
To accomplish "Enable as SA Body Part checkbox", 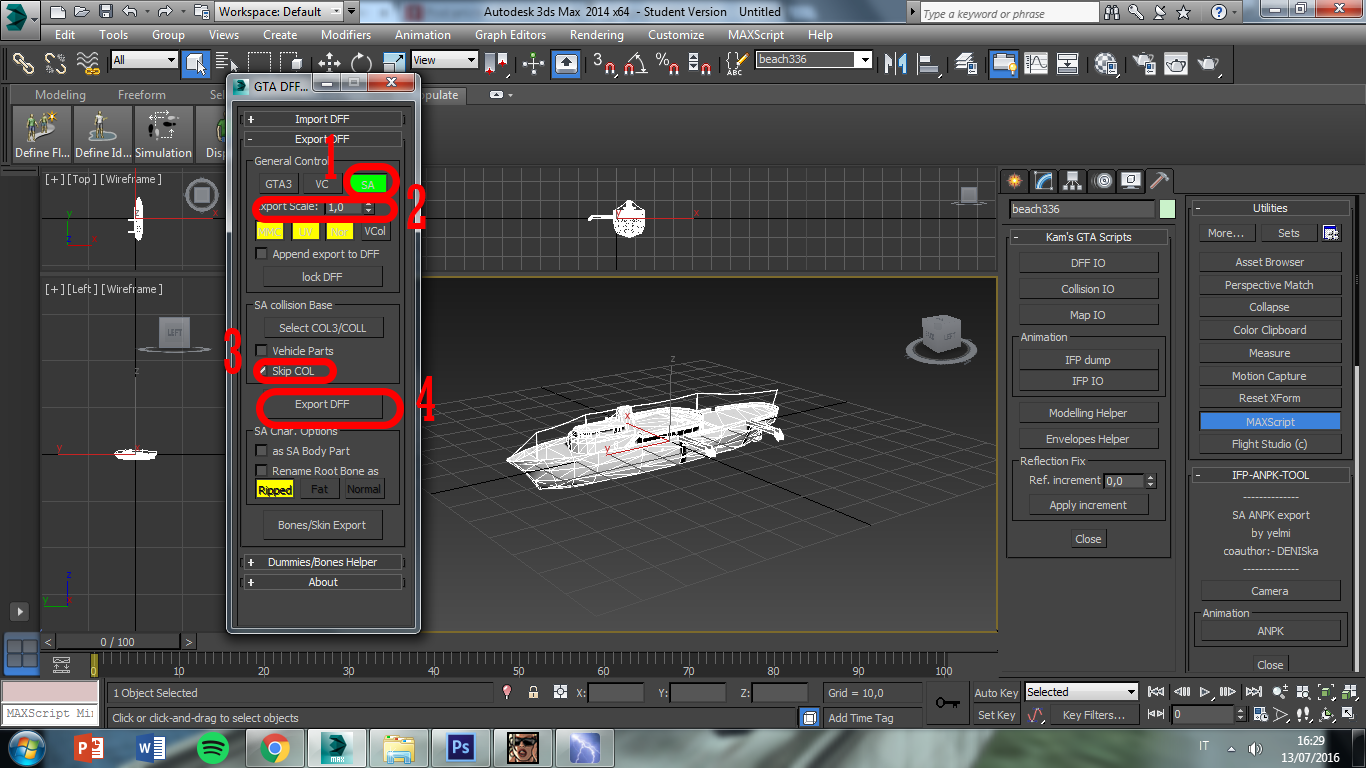I will point(262,451).
